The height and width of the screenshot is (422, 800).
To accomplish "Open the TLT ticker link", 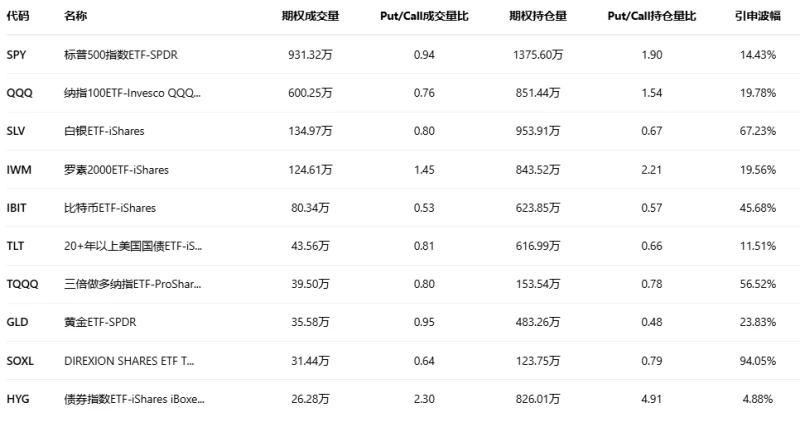I will pos(15,246).
